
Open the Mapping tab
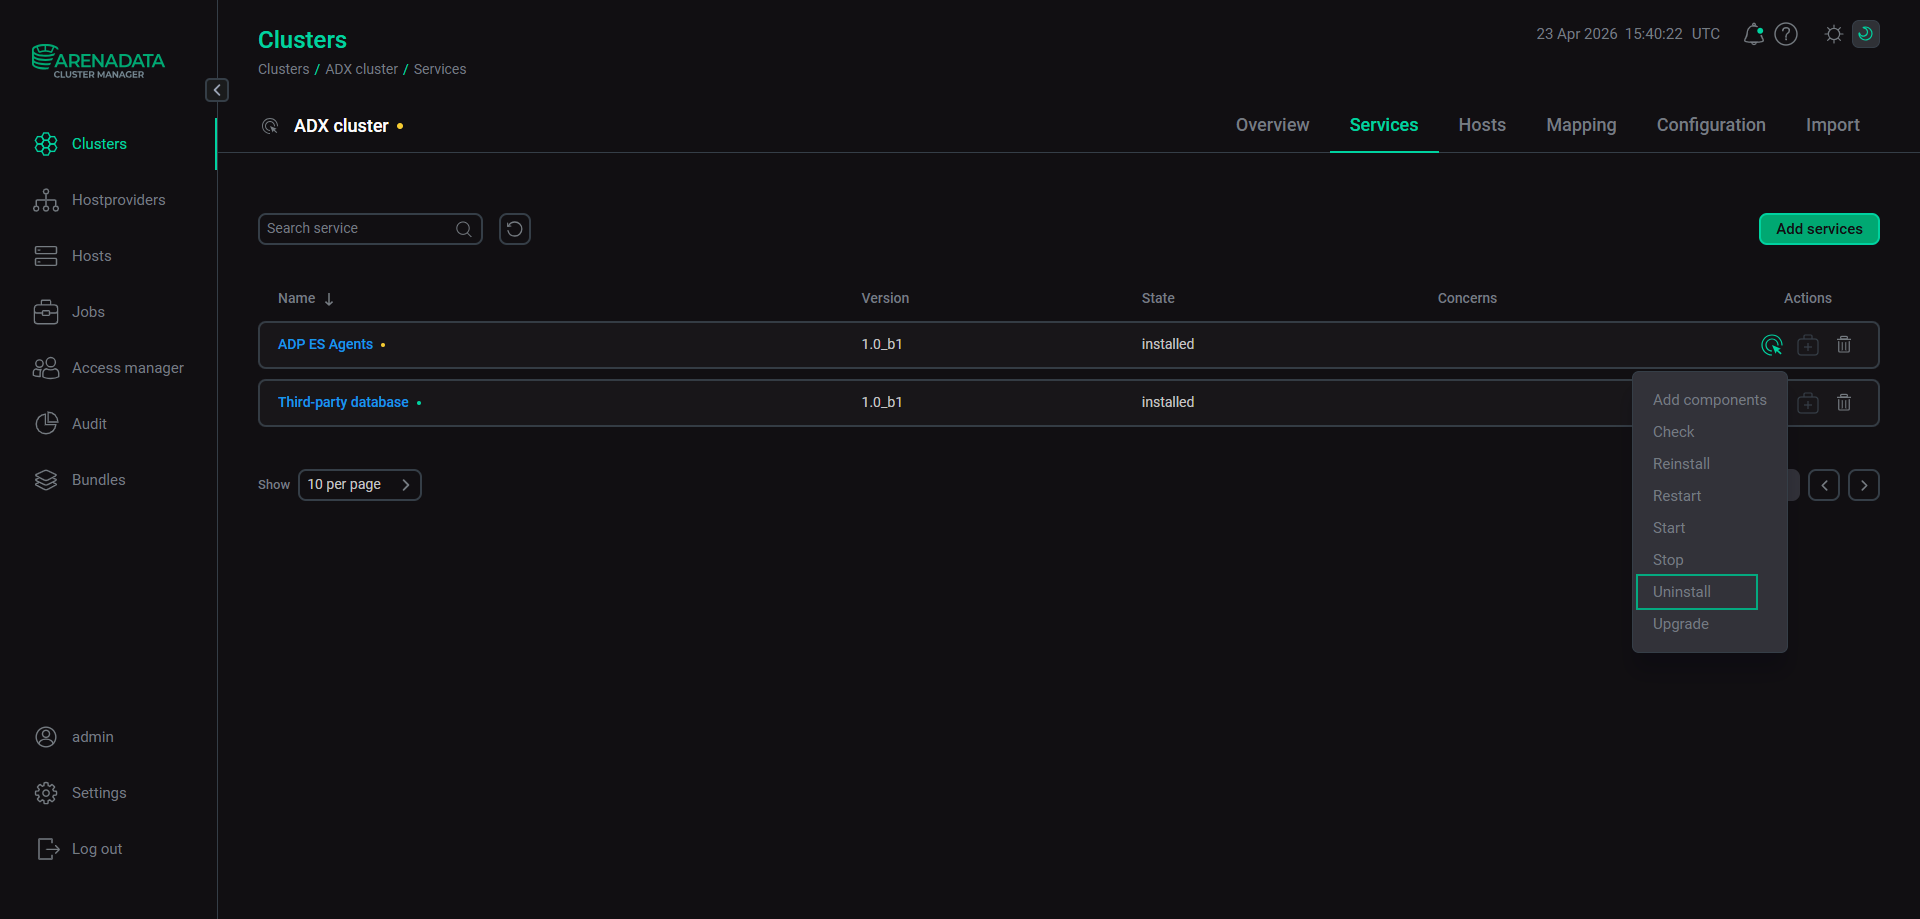tap(1581, 125)
